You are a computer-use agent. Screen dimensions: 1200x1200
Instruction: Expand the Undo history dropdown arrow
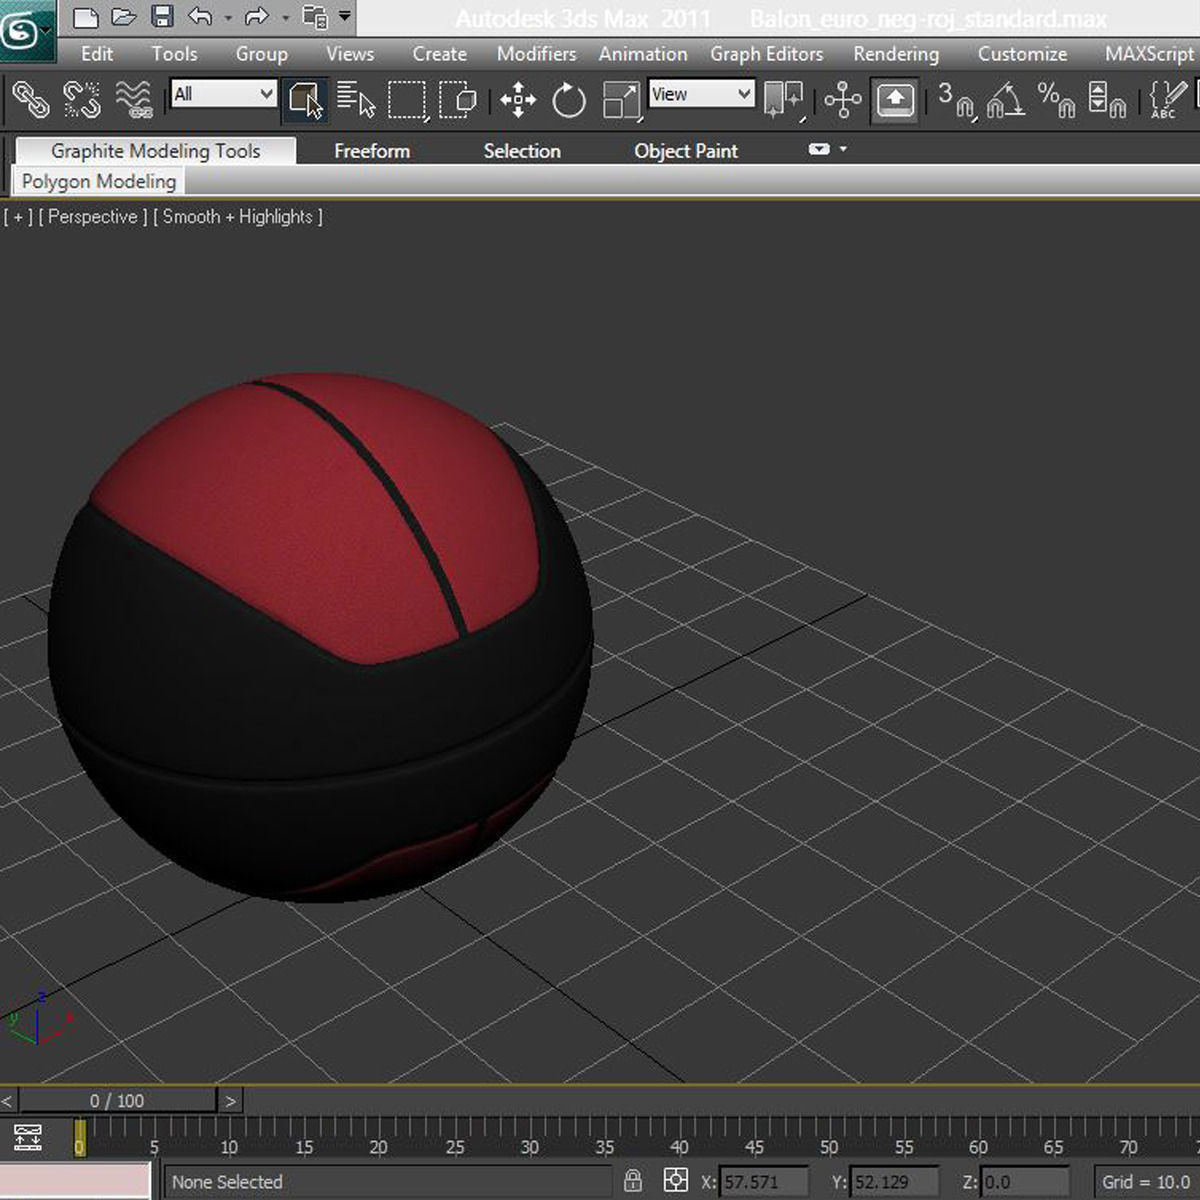coord(228,17)
